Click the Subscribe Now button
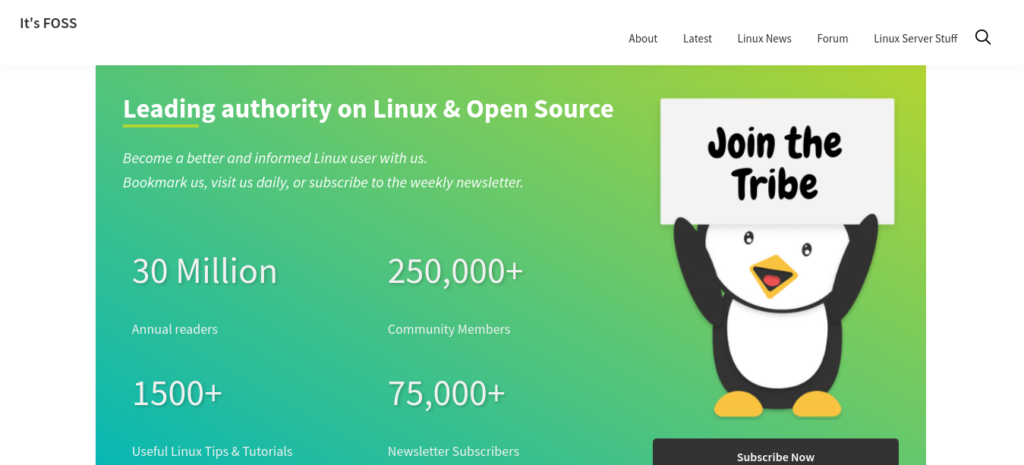The image size is (1024, 465). tap(775, 453)
